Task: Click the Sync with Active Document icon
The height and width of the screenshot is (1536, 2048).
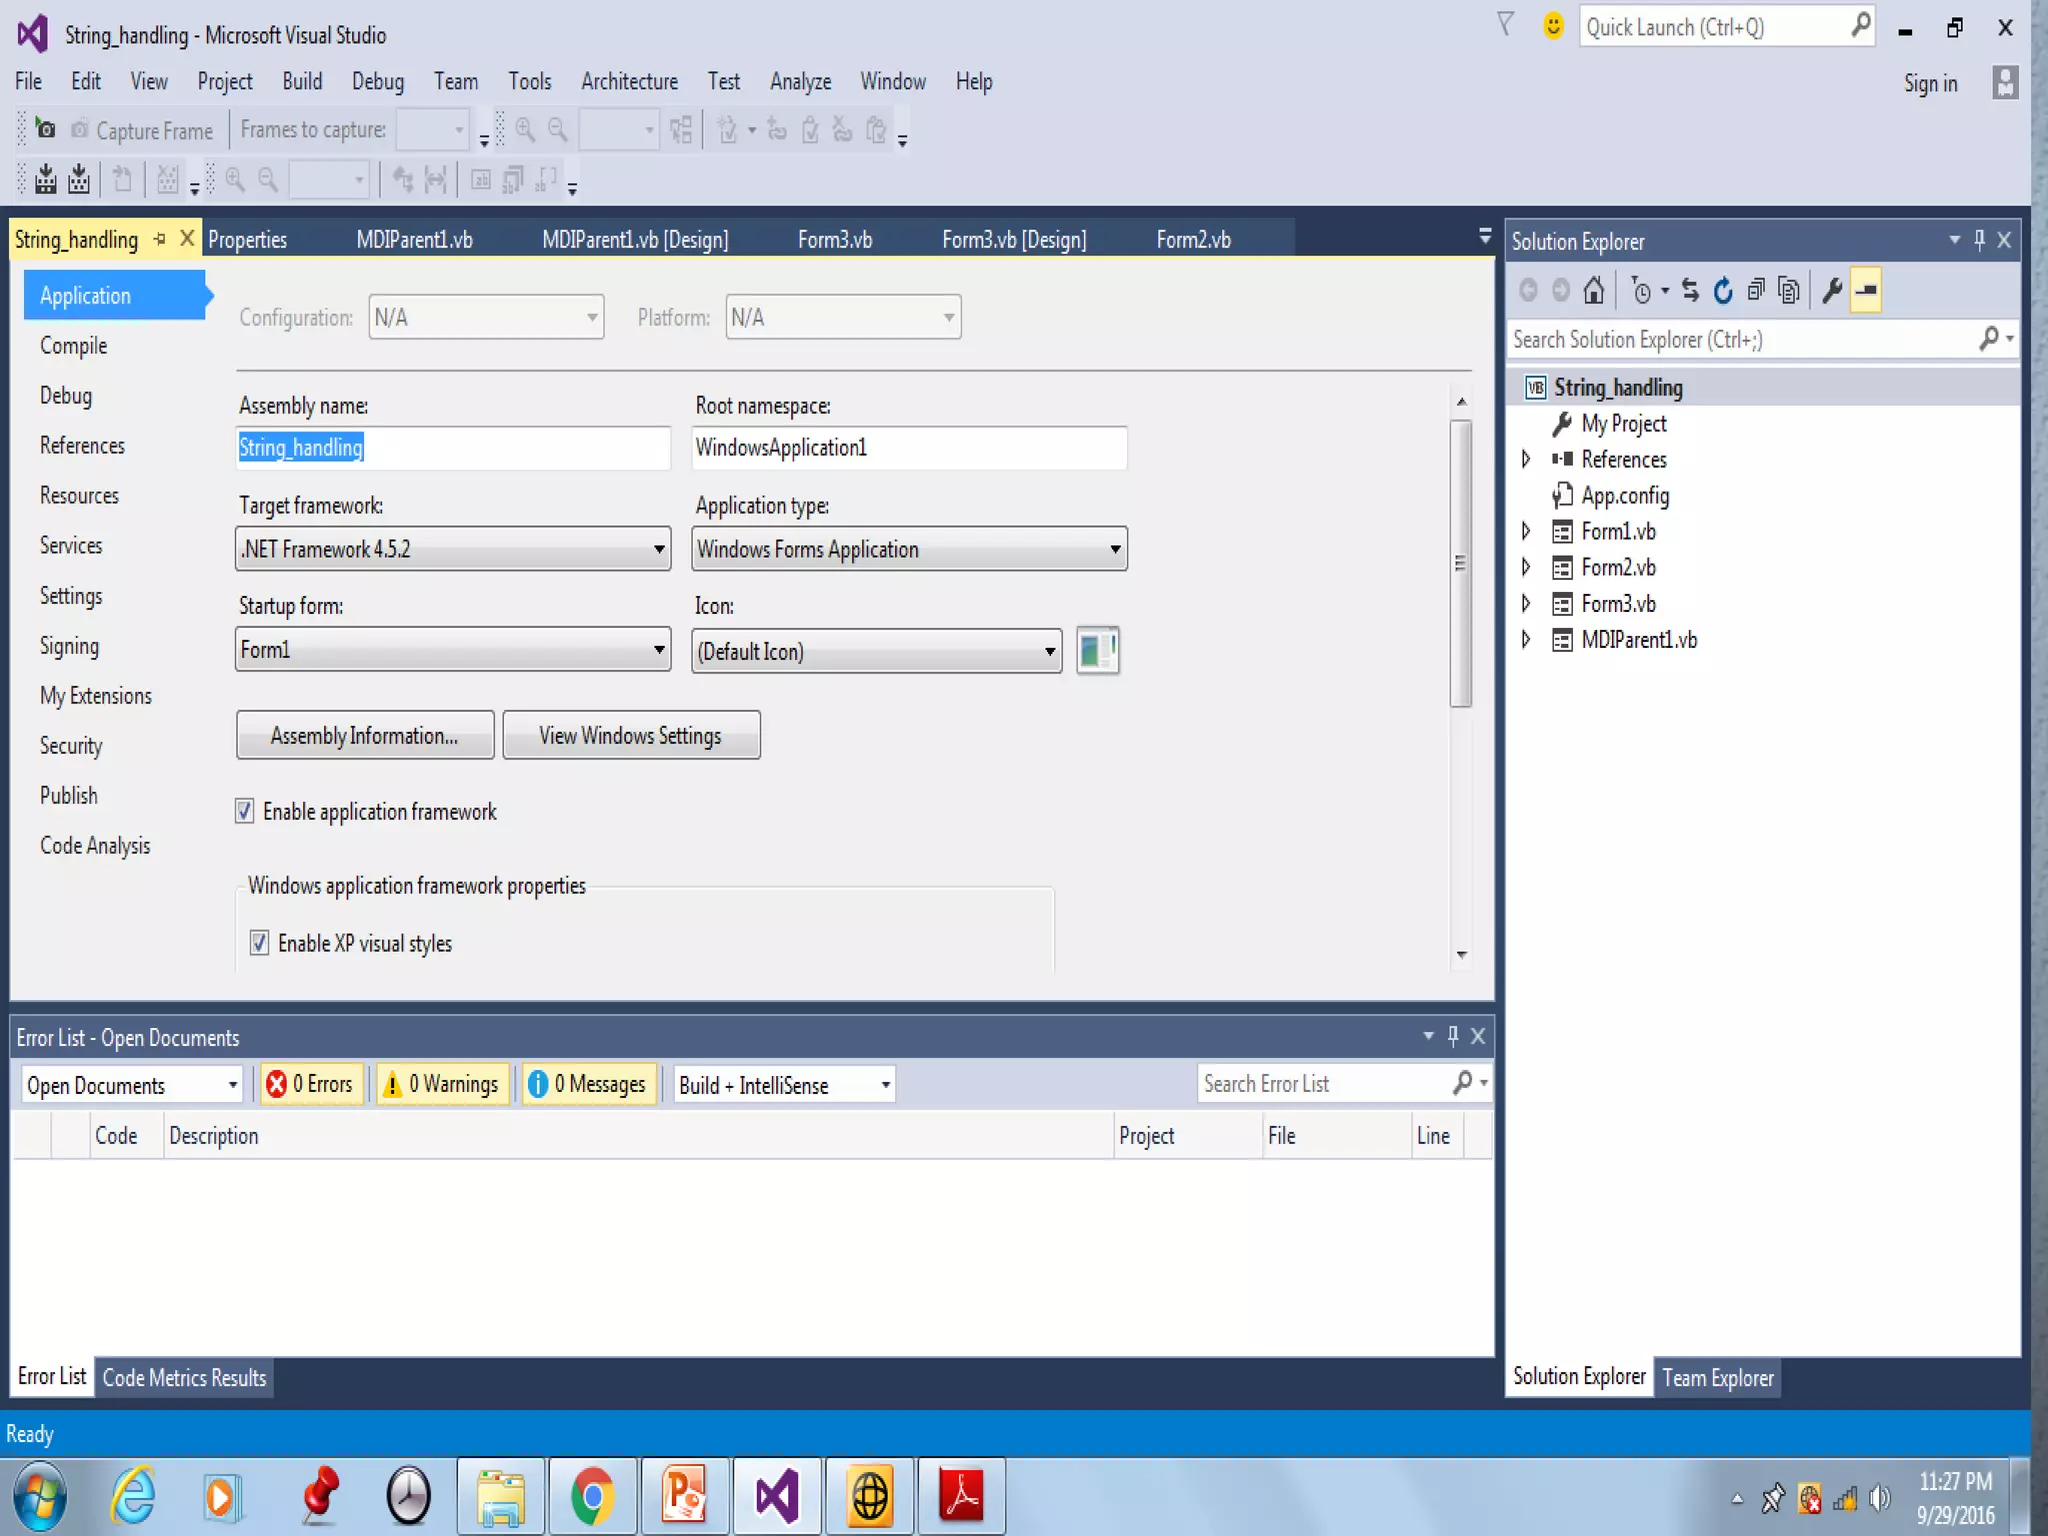Action: (x=1690, y=291)
